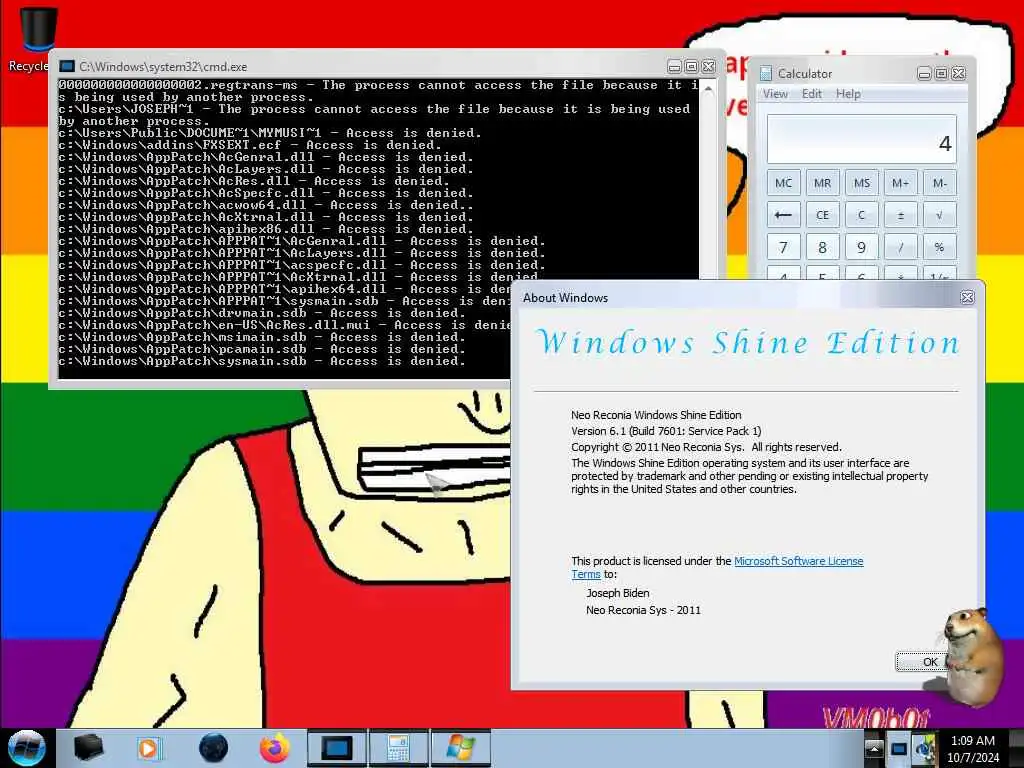Click the Calculator title bar icon
The height and width of the screenshot is (768, 1024).
point(765,73)
